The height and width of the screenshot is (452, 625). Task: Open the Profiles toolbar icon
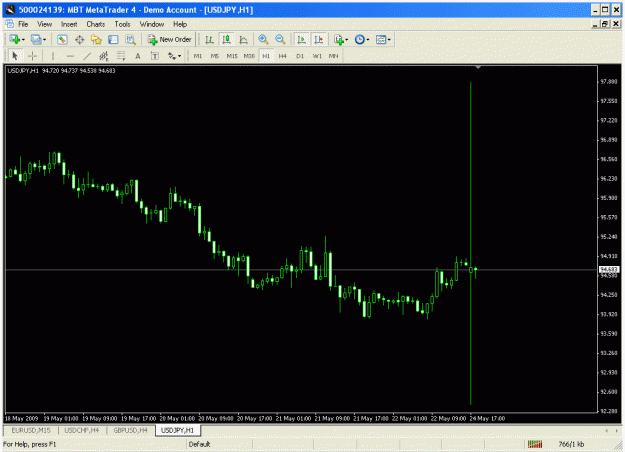click(36, 39)
